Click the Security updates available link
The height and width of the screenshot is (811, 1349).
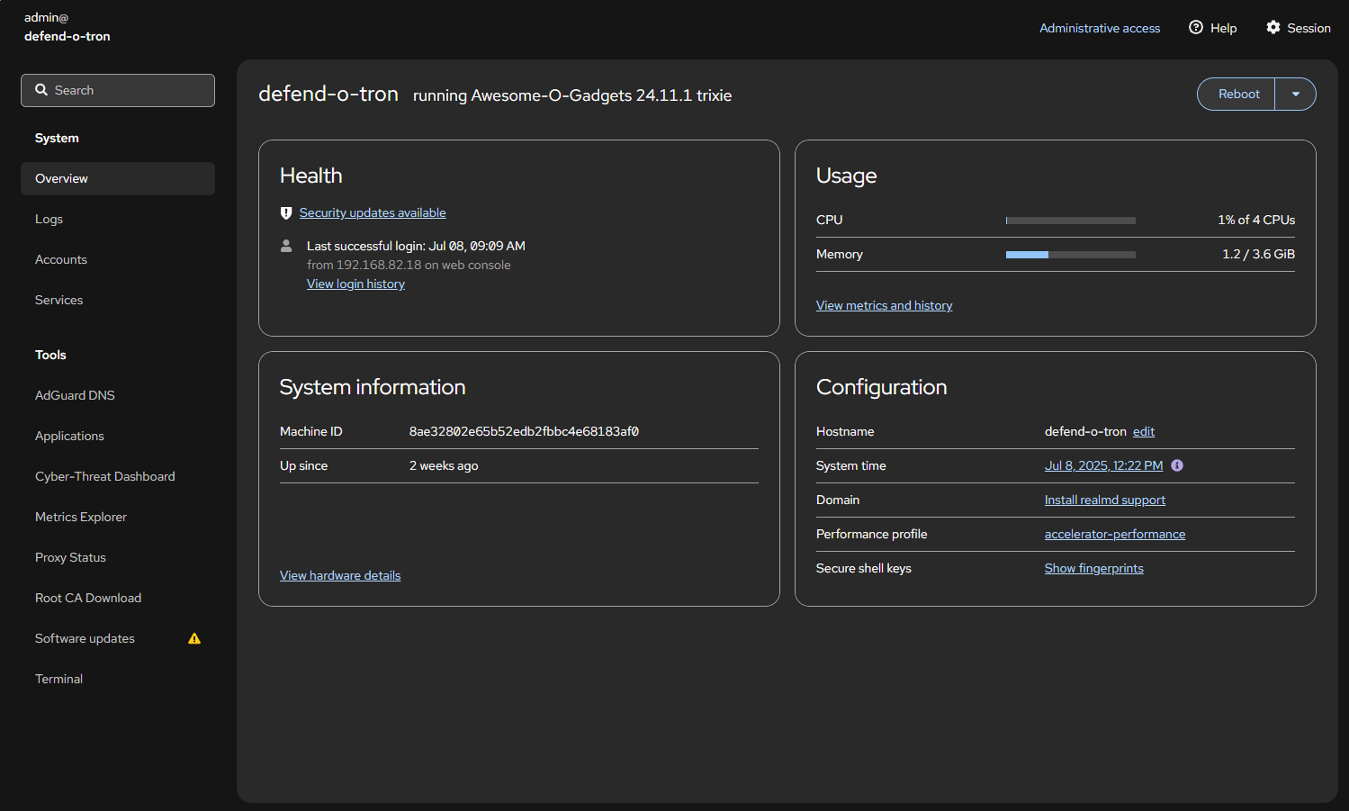coord(372,213)
